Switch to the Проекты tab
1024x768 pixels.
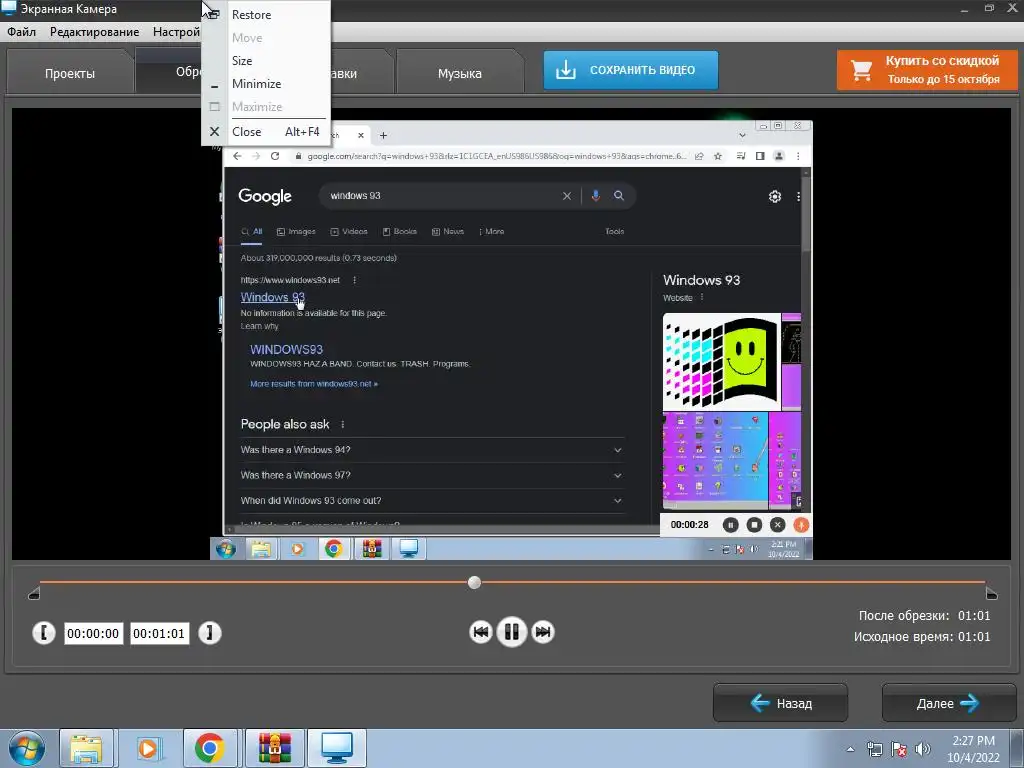tap(70, 73)
